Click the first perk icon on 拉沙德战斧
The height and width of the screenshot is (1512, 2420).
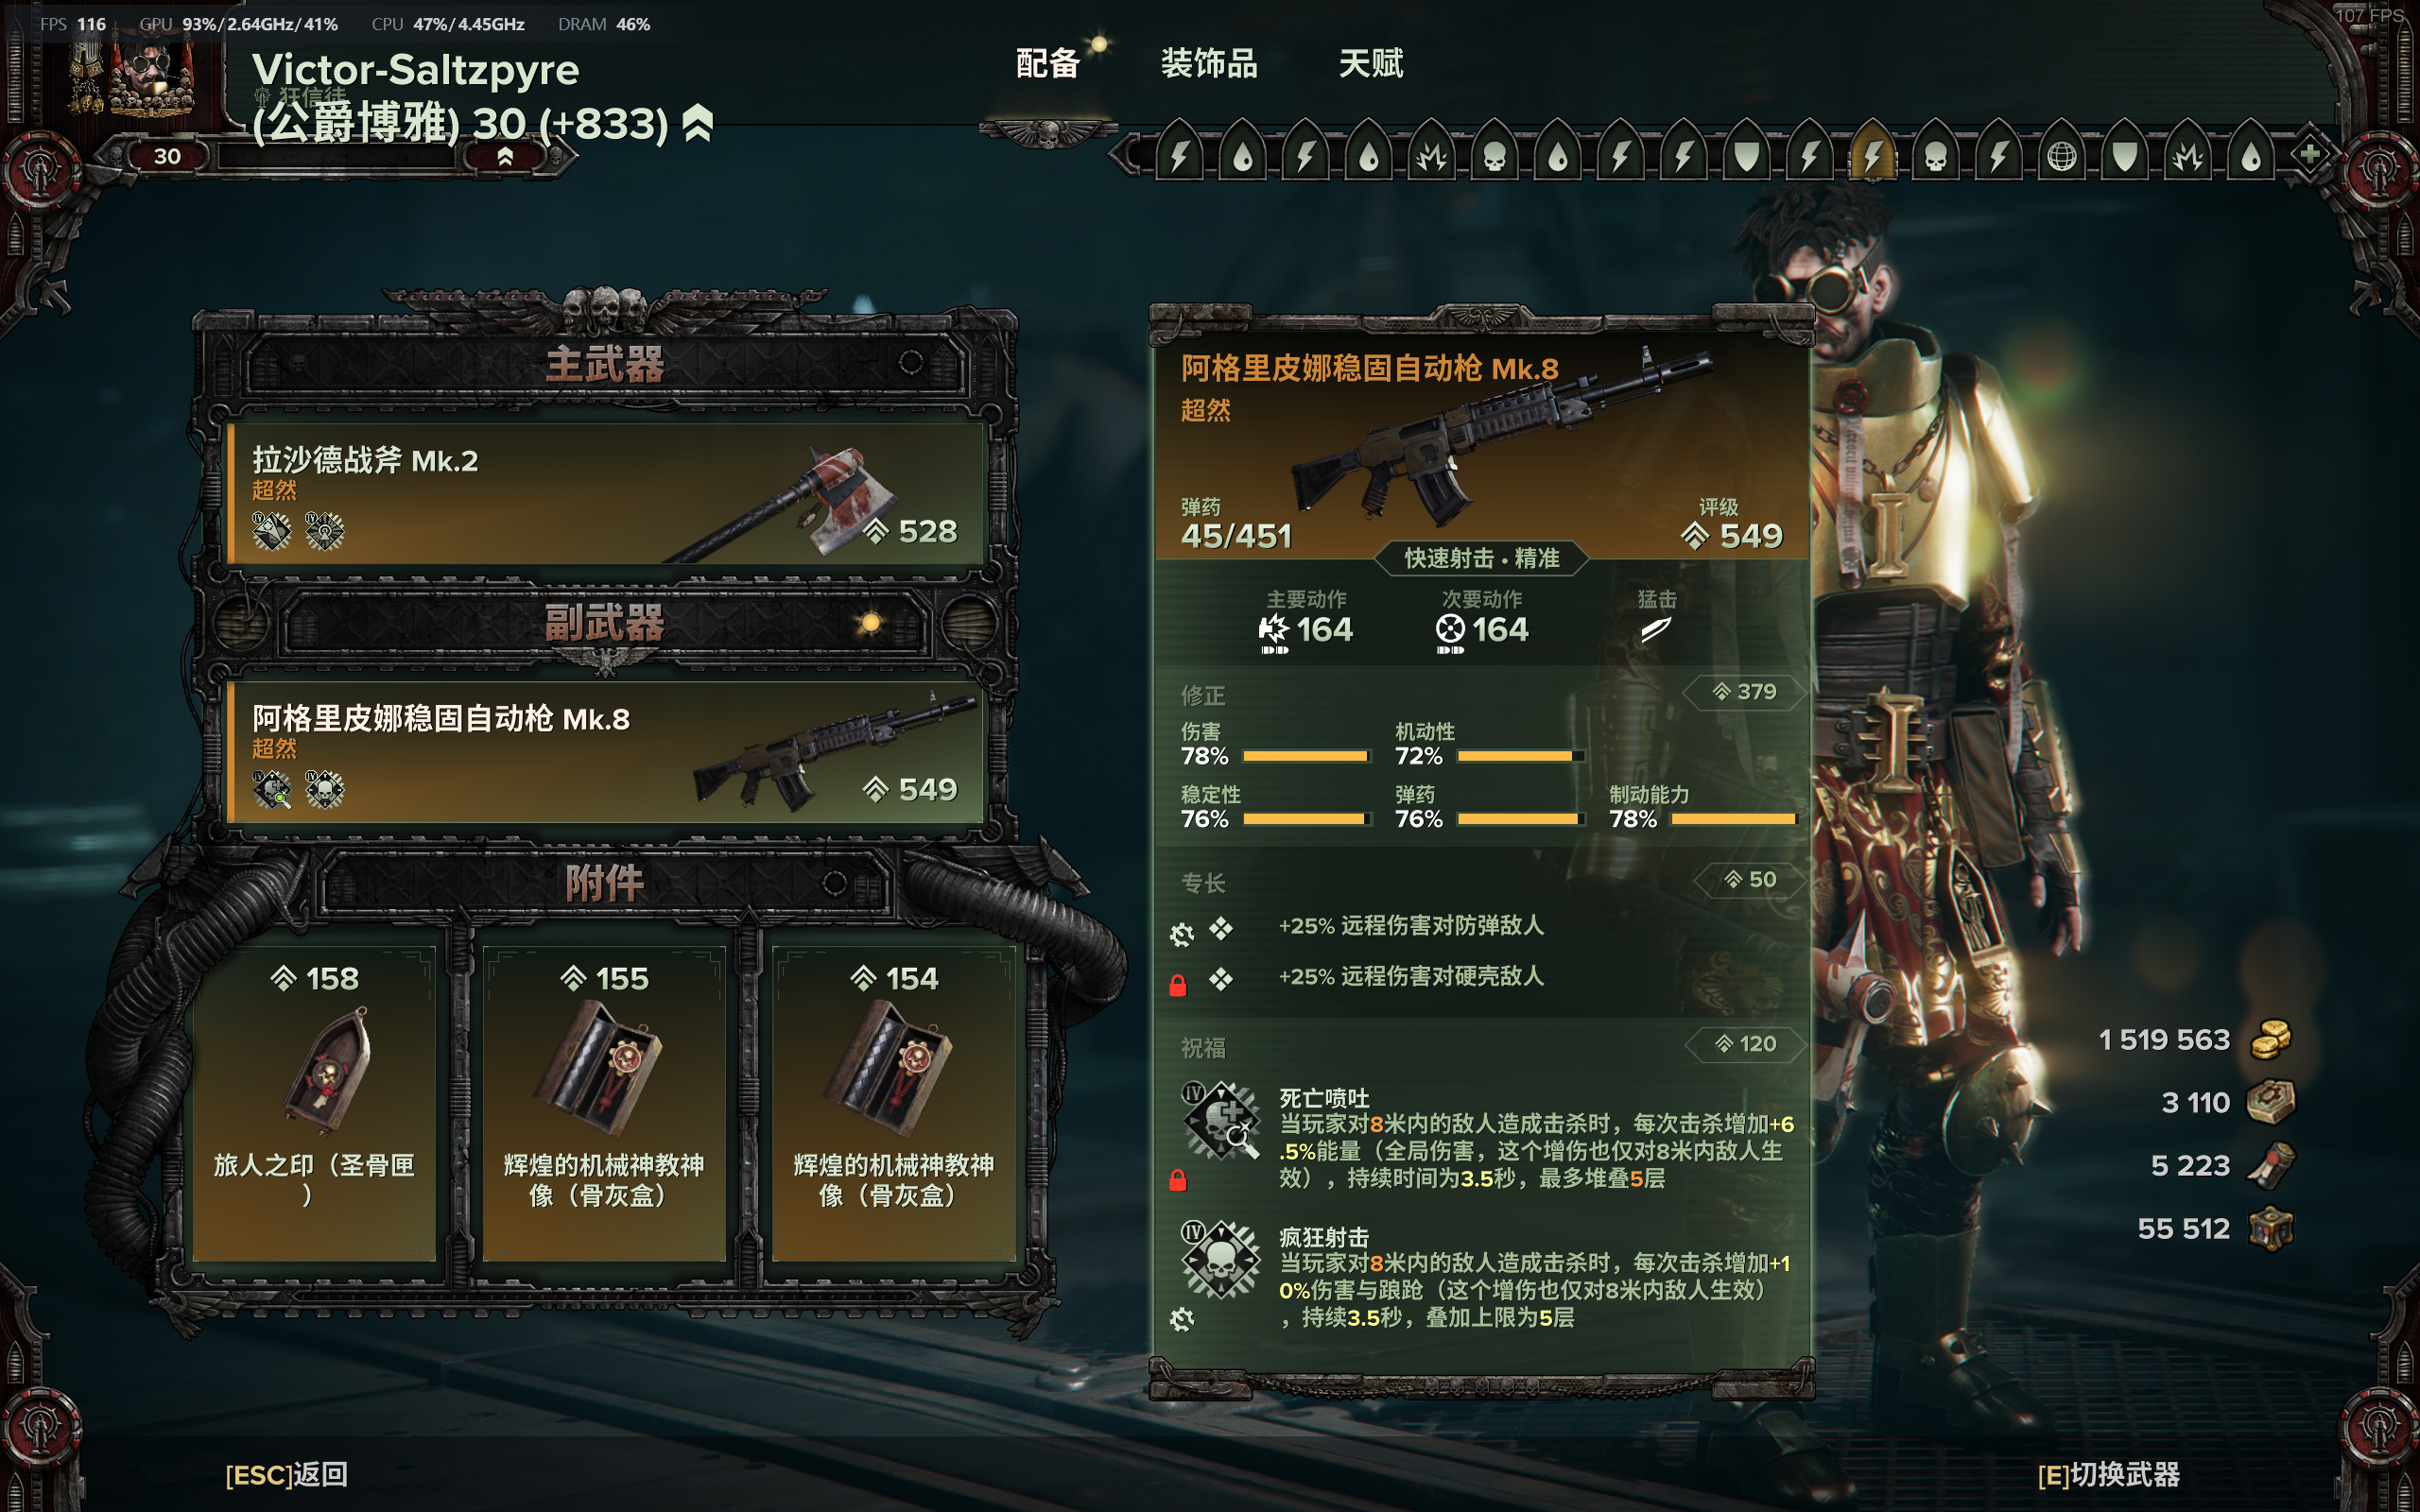(x=272, y=531)
